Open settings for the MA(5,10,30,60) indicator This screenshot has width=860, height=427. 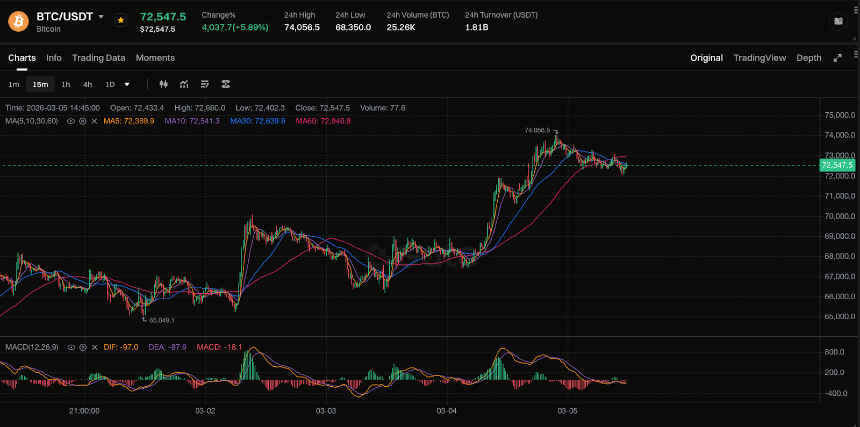point(82,121)
